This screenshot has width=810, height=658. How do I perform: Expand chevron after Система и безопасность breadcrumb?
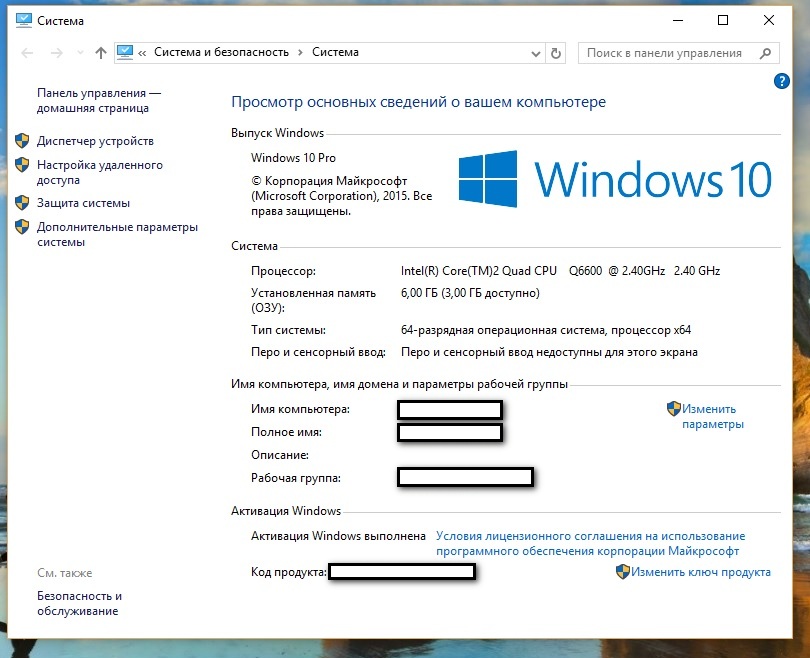tap(300, 53)
